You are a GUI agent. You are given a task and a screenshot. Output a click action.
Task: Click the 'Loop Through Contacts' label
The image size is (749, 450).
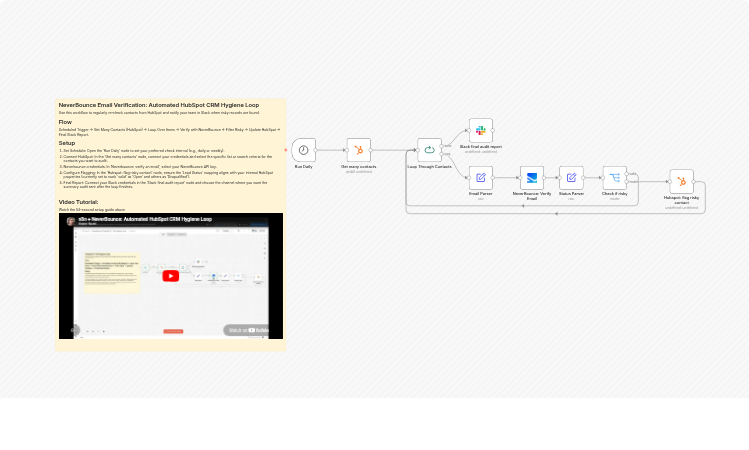tap(429, 167)
